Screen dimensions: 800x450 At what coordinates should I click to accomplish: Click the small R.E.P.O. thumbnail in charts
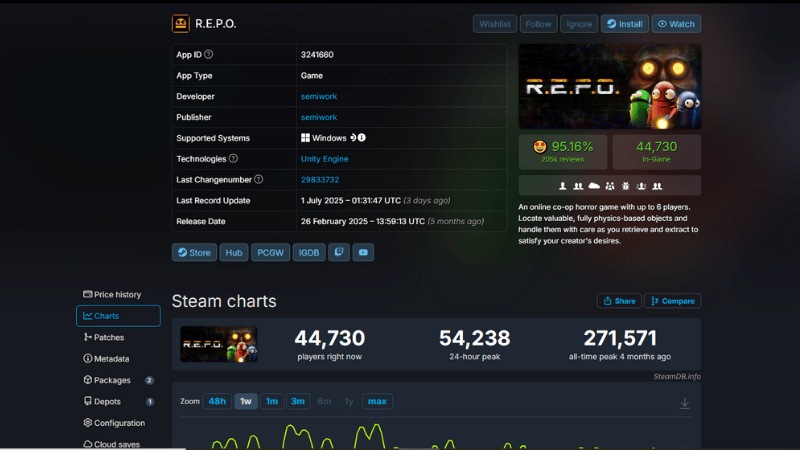coord(219,344)
